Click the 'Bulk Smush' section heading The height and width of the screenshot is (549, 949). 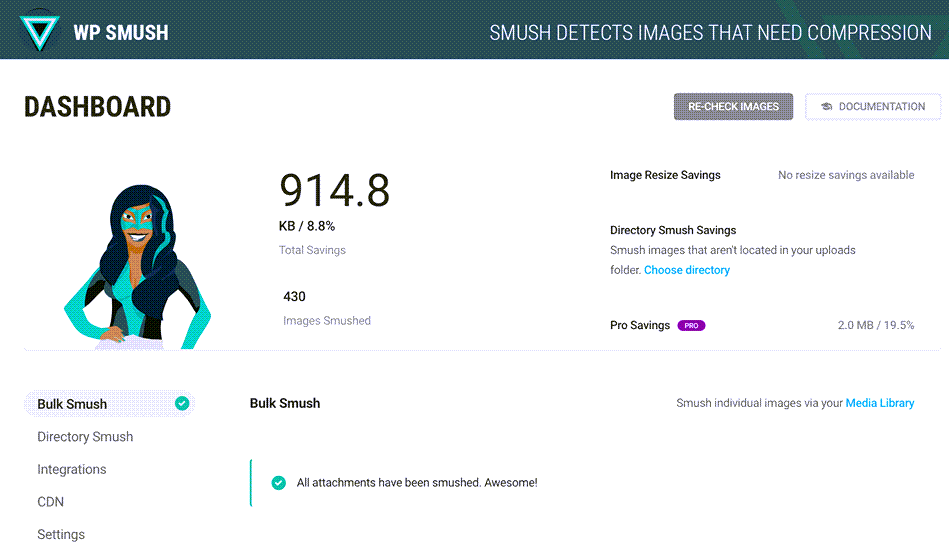pos(285,403)
